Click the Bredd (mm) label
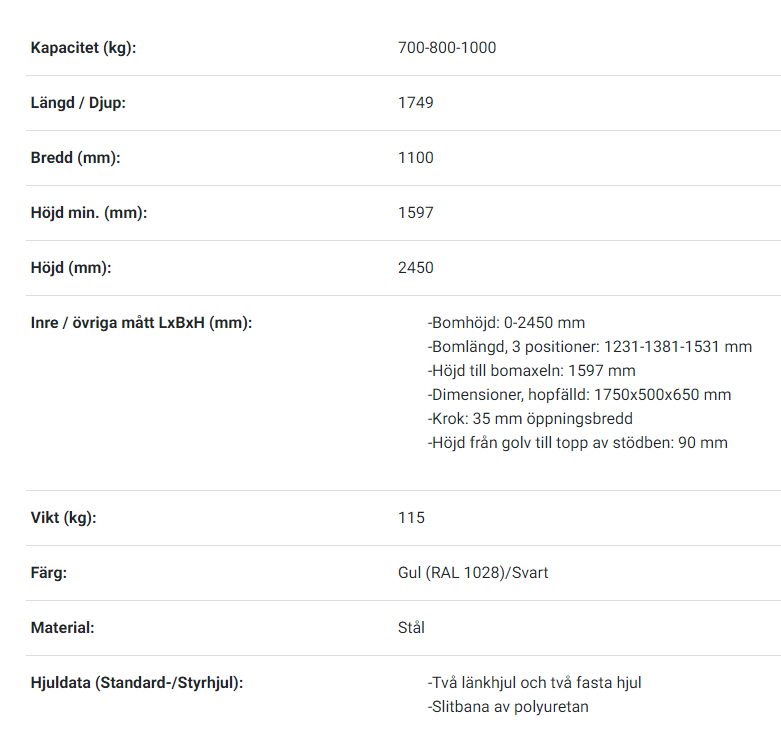 76,157
